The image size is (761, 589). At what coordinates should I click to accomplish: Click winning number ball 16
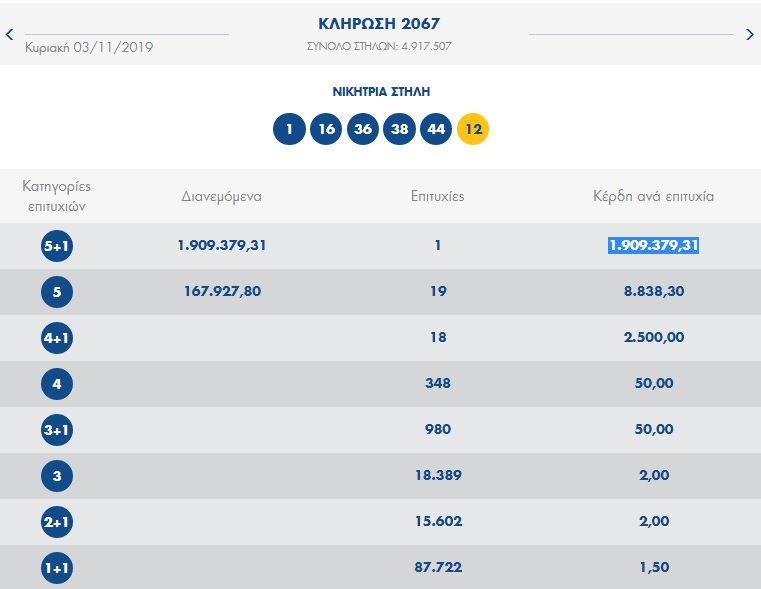[x=326, y=130]
